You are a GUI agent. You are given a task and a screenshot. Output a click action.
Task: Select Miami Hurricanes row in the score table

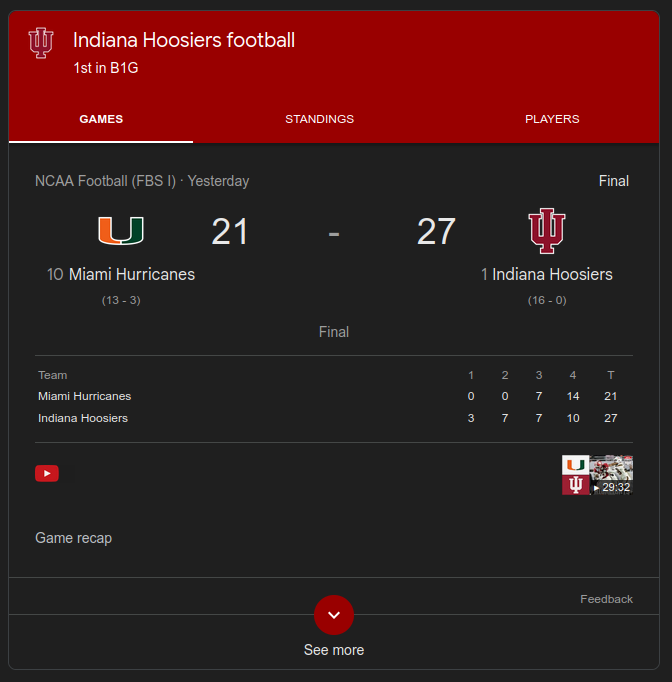(85, 396)
